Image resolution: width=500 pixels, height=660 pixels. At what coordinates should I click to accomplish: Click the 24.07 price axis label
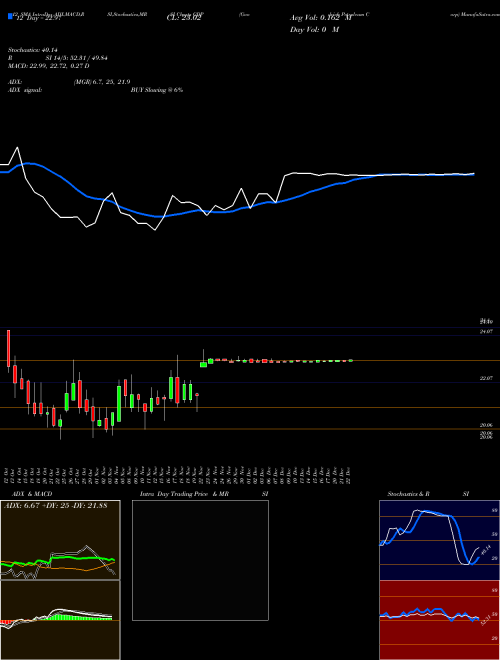[486, 332]
